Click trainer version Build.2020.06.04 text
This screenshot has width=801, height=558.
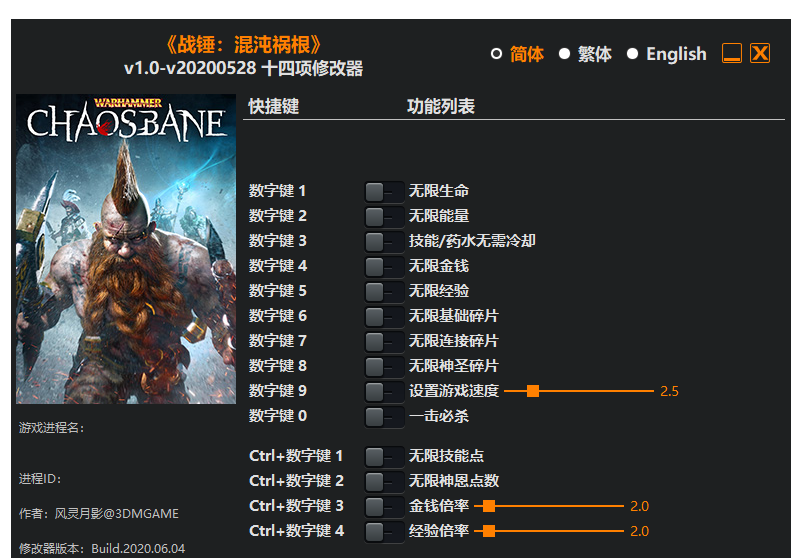[138, 549]
